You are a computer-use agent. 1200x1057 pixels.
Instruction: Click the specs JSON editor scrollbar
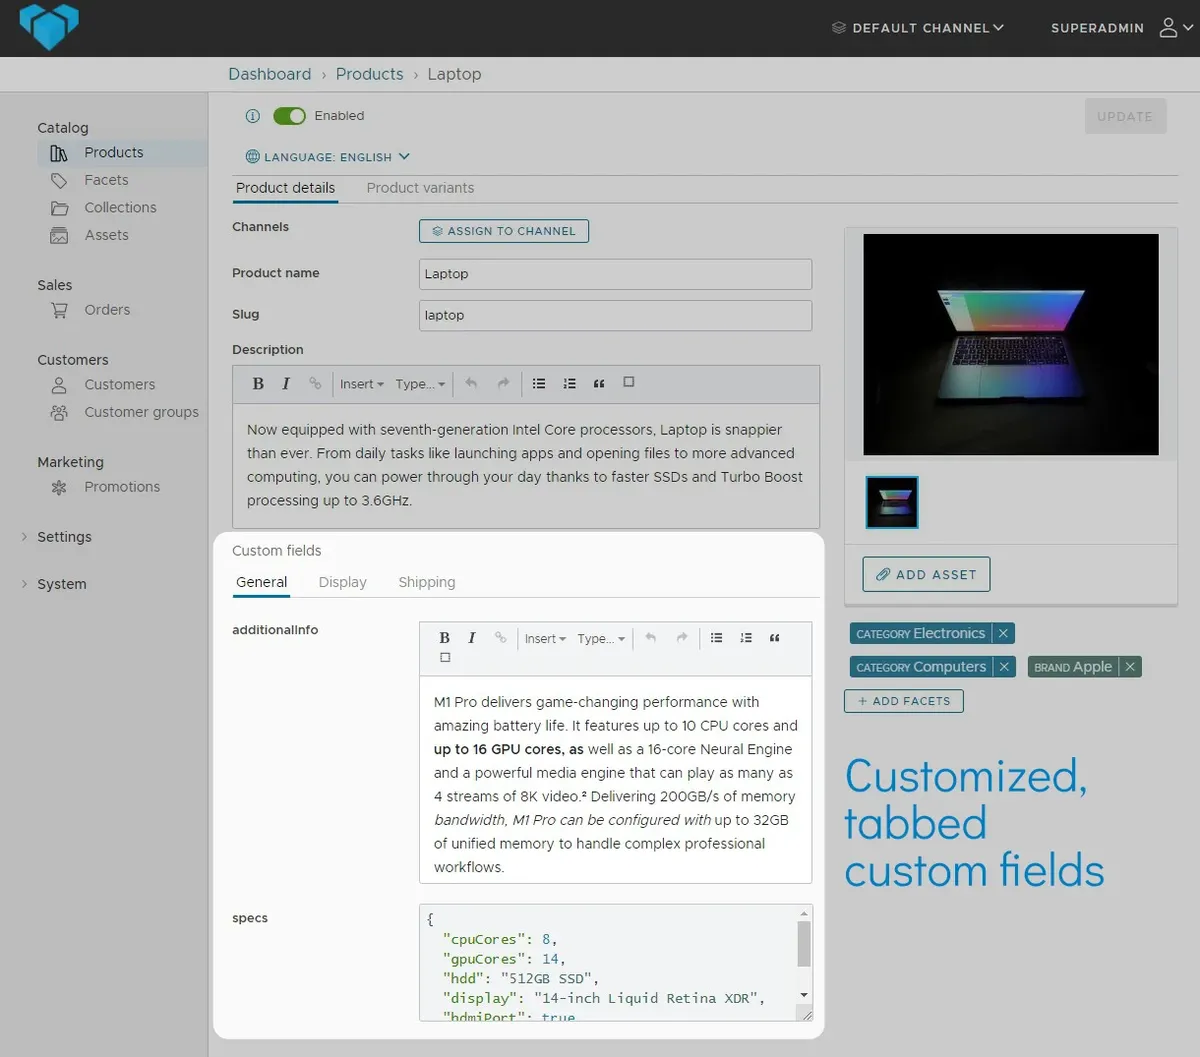tap(804, 945)
